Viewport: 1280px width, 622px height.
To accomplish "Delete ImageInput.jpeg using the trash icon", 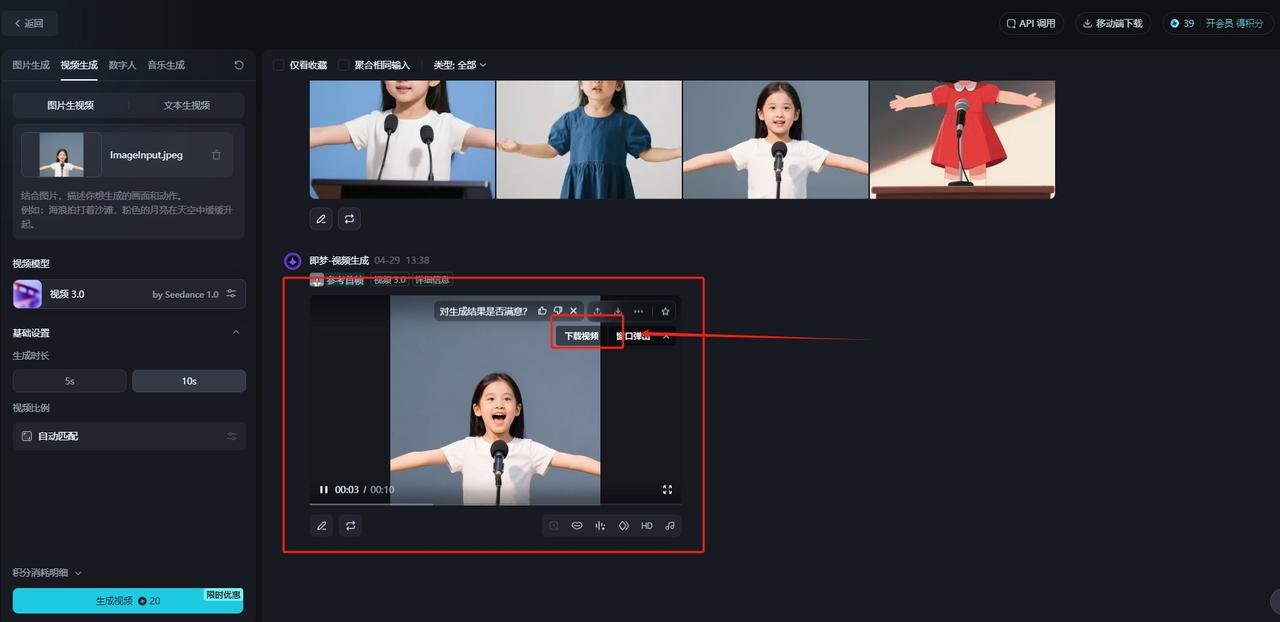I will (x=215, y=155).
